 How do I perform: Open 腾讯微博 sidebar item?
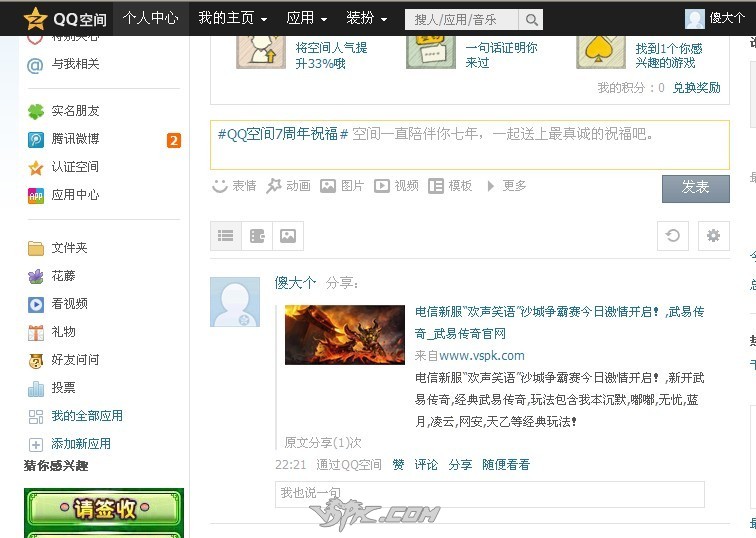click(x=75, y=139)
